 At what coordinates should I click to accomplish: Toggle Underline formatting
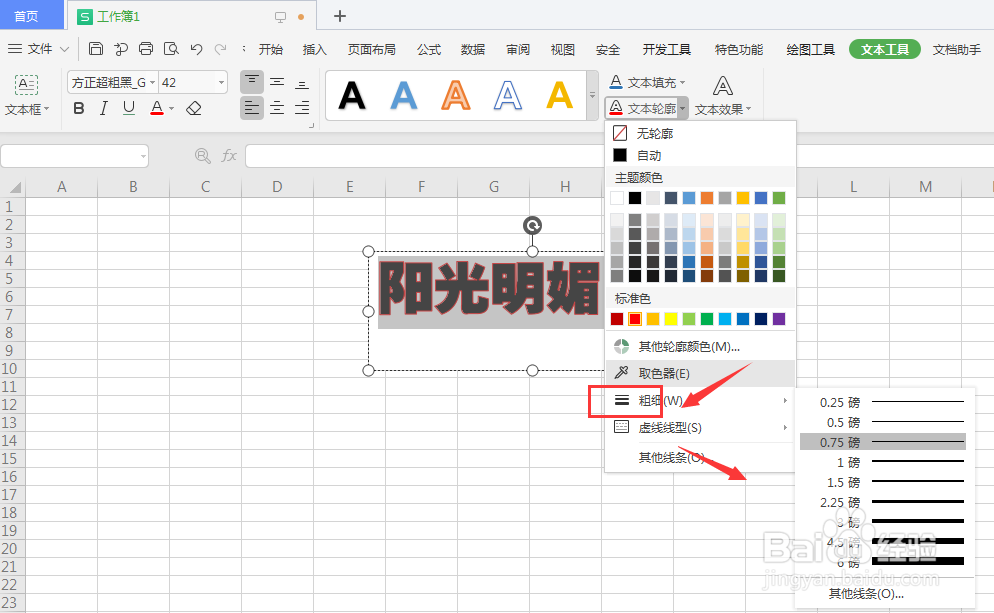(x=129, y=108)
